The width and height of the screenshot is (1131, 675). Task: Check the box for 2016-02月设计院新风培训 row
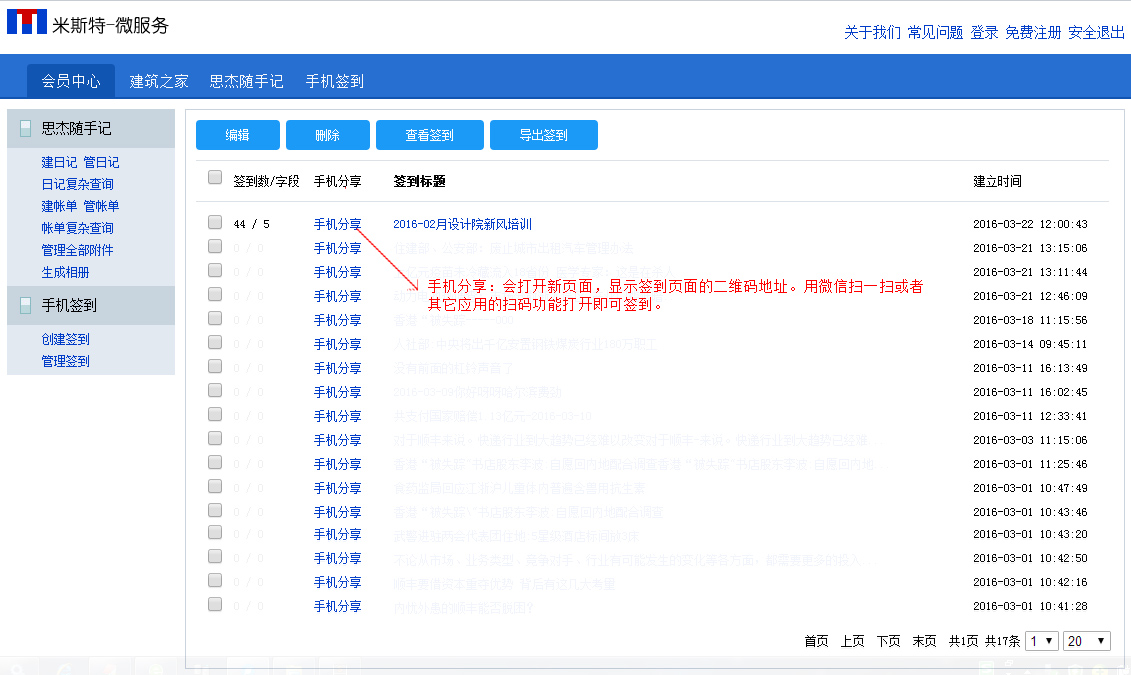pyautogui.click(x=215, y=222)
